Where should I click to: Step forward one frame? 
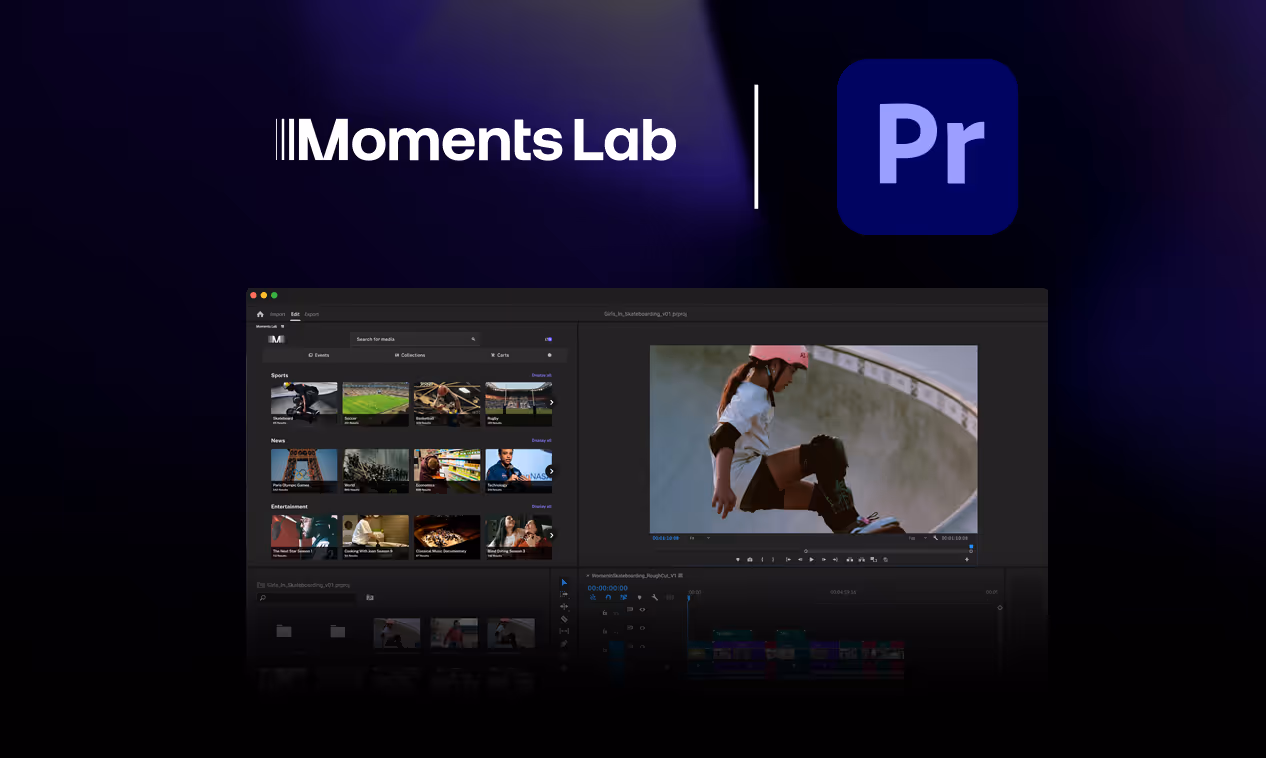[x=824, y=560]
